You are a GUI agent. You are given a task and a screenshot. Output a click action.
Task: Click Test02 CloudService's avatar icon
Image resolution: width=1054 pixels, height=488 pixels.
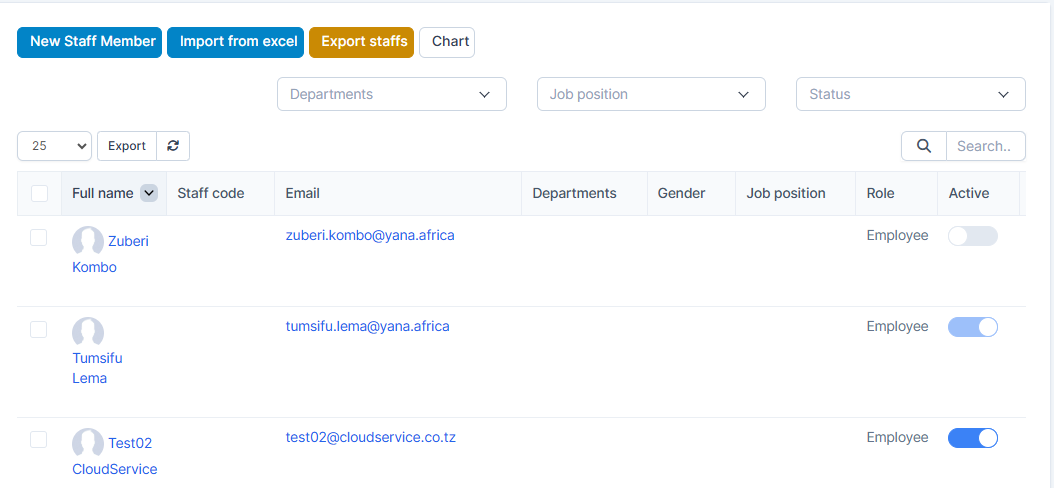[88, 443]
